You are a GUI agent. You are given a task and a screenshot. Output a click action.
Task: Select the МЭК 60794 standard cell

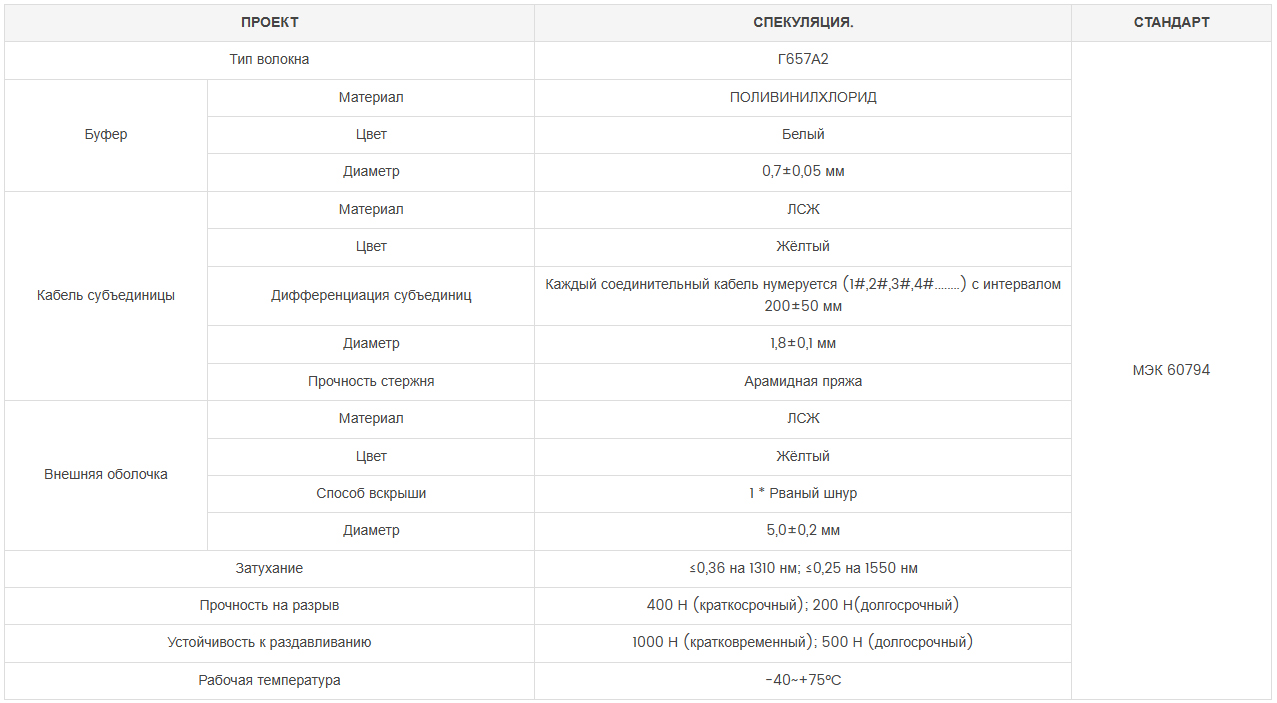tap(1171, 370)
